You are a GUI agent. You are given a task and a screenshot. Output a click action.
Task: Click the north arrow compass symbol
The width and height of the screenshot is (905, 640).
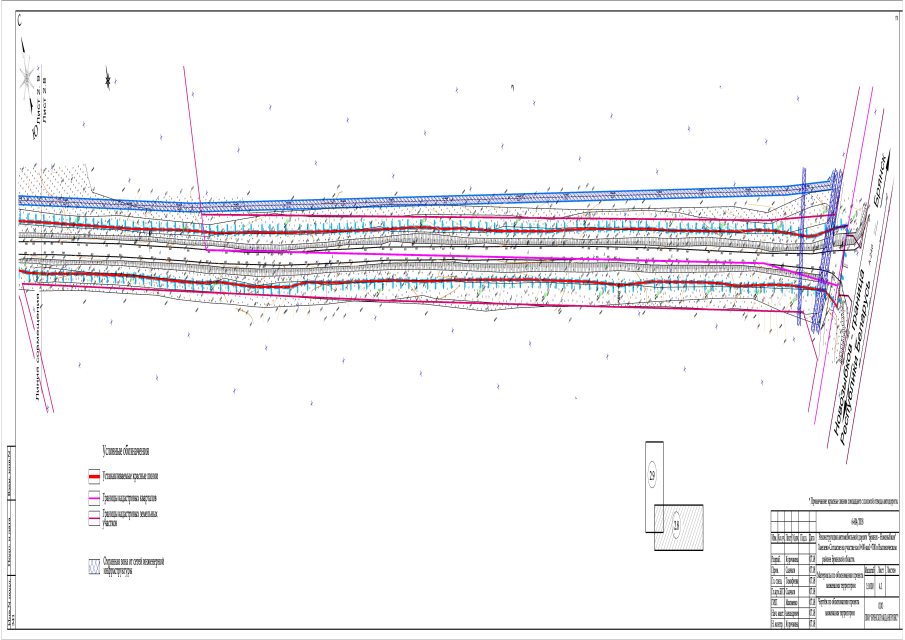(27, 78)
